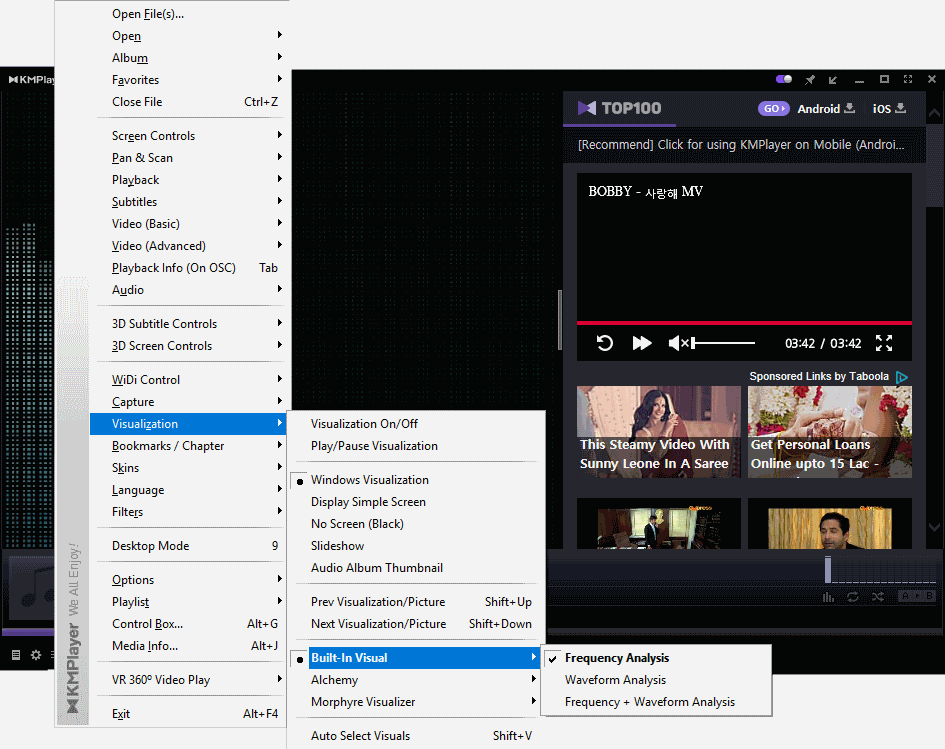Click Next Visualization/Picture
Screen dimensions: 945x749
416,624
